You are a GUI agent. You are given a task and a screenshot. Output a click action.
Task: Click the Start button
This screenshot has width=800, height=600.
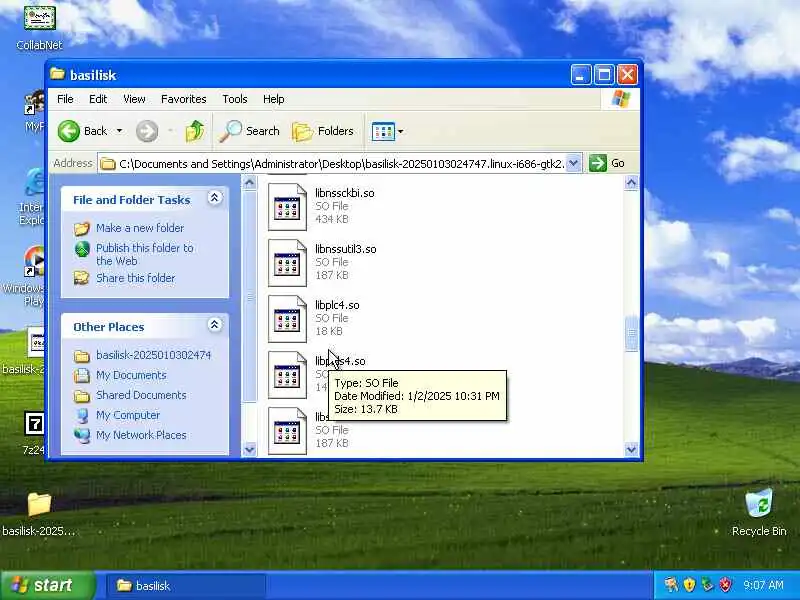coord(47,585)
